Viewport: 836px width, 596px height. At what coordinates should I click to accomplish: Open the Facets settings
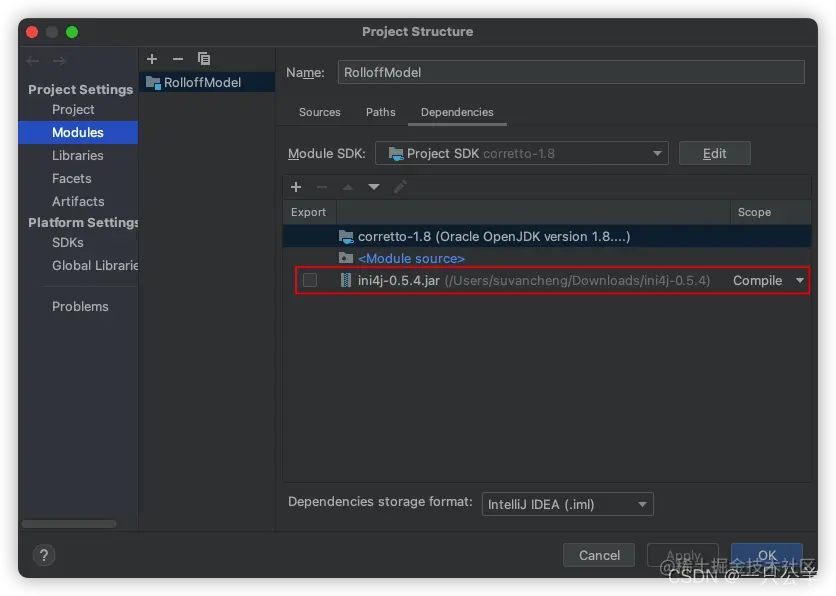71,179
